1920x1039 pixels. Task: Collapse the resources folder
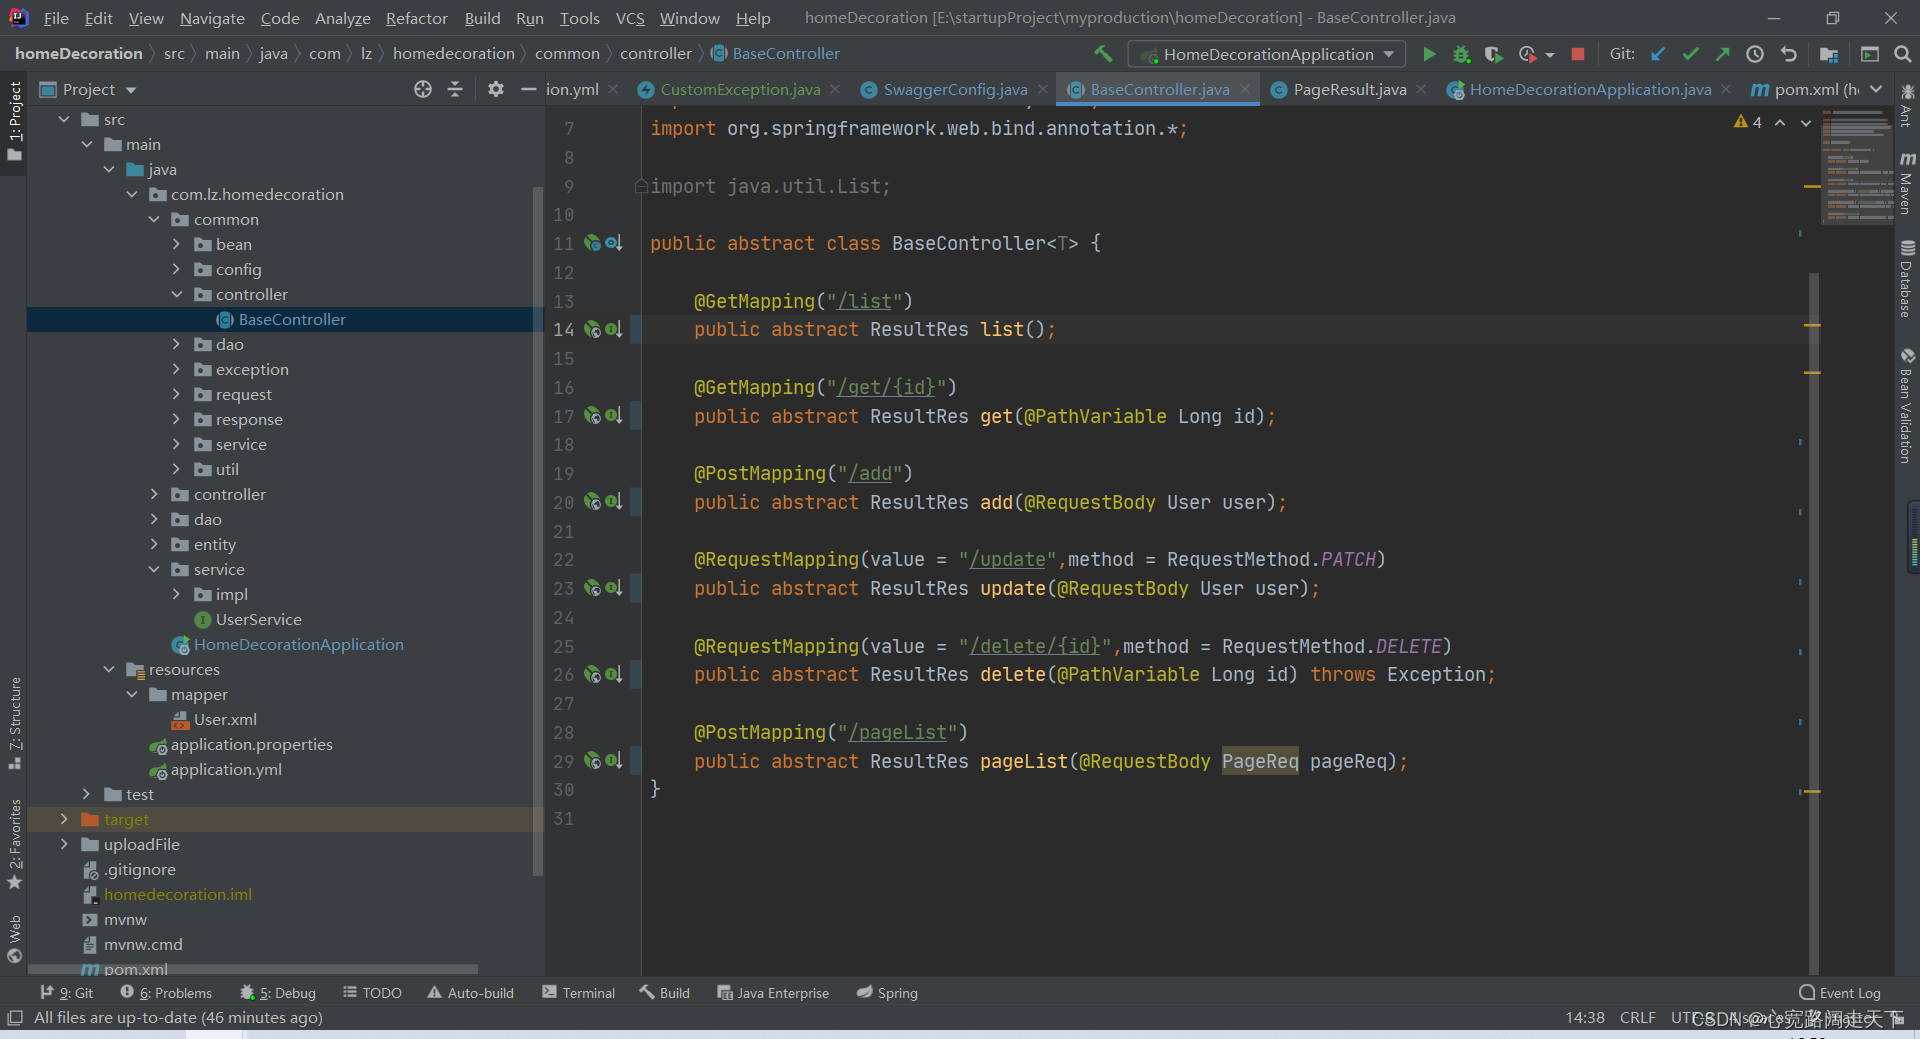coord(109,669)
